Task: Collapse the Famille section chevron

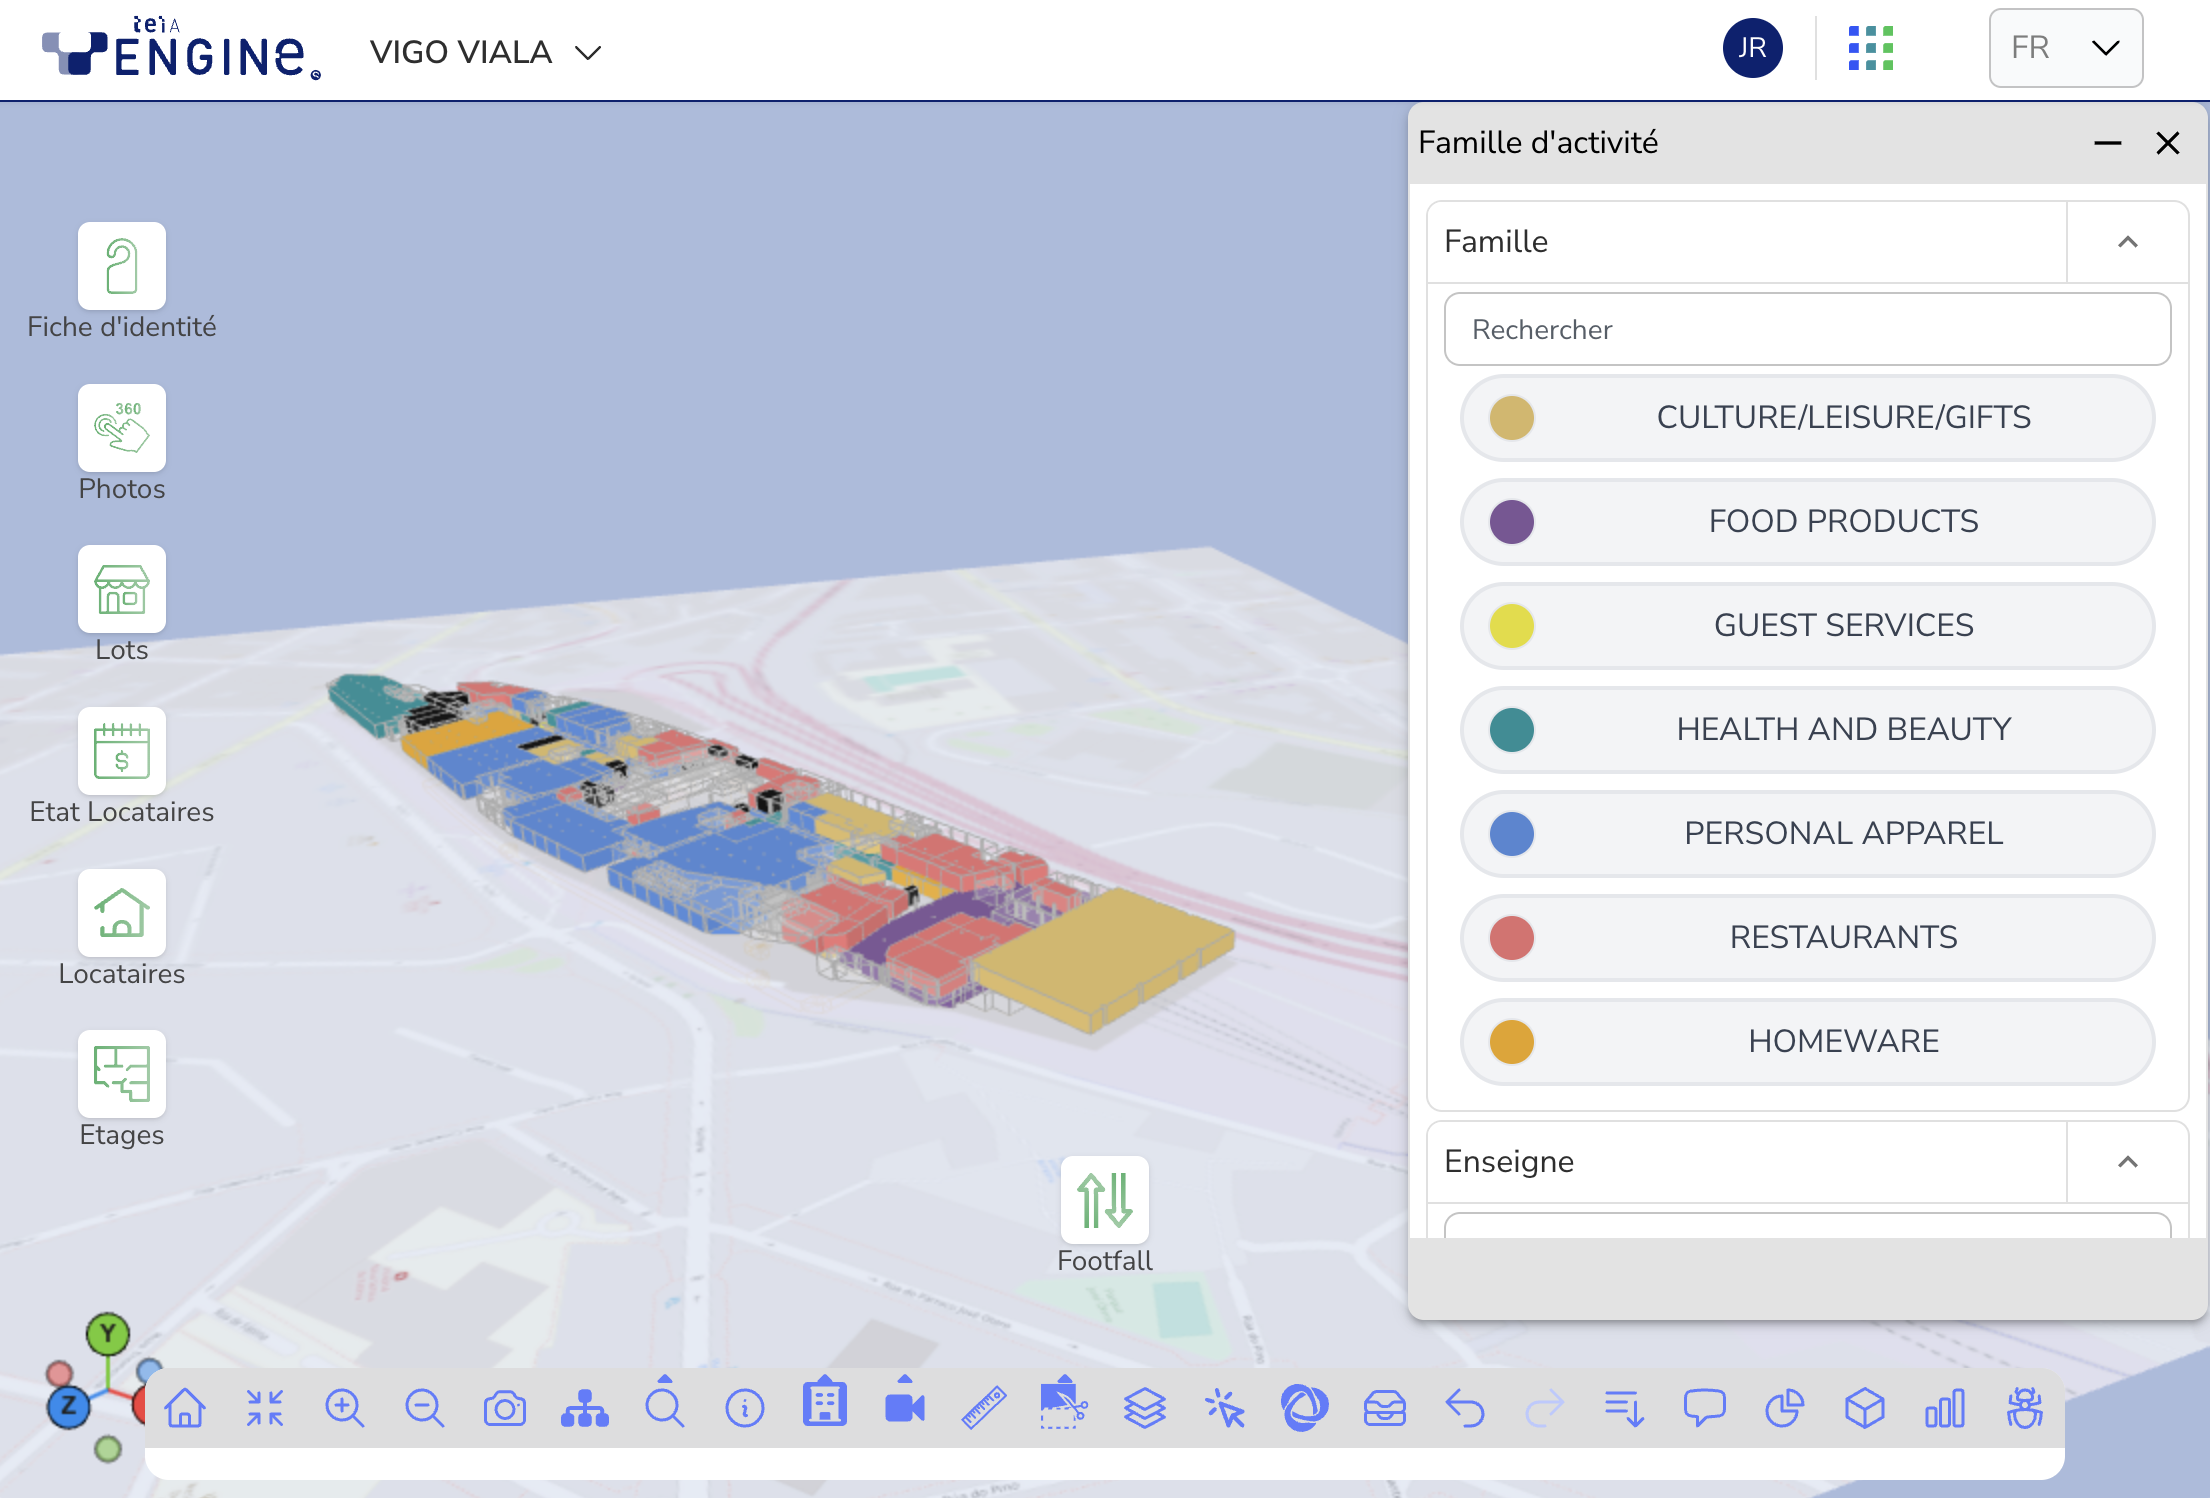Action: click(2127, 242)
